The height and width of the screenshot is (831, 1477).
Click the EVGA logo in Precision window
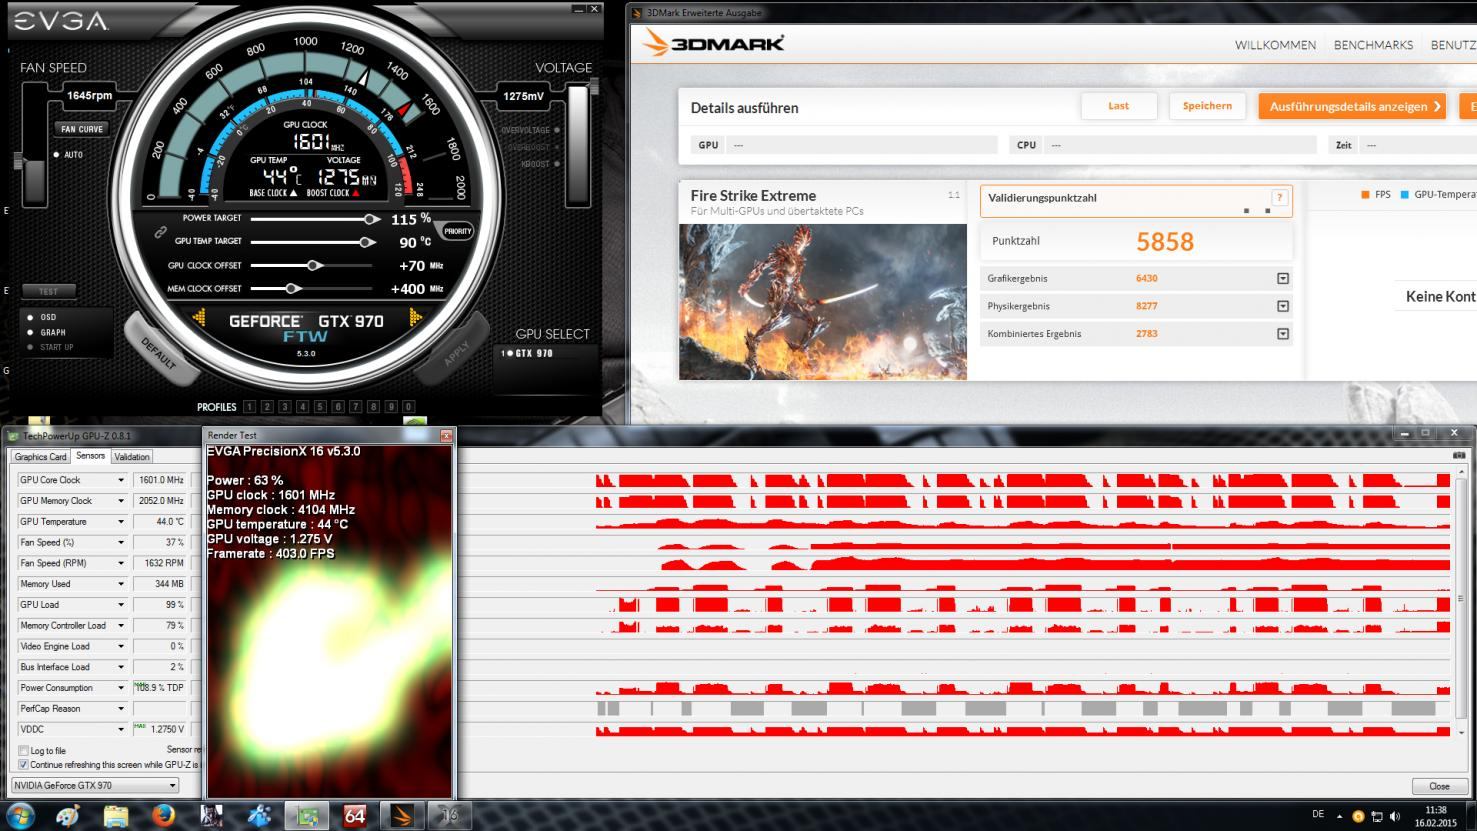point(60,22)
